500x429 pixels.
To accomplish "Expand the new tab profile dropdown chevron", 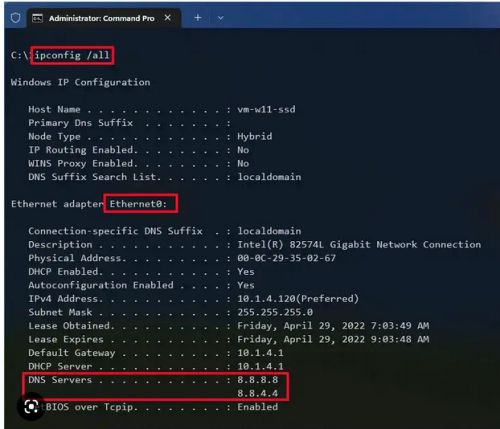I will click(x=220, y=18).
